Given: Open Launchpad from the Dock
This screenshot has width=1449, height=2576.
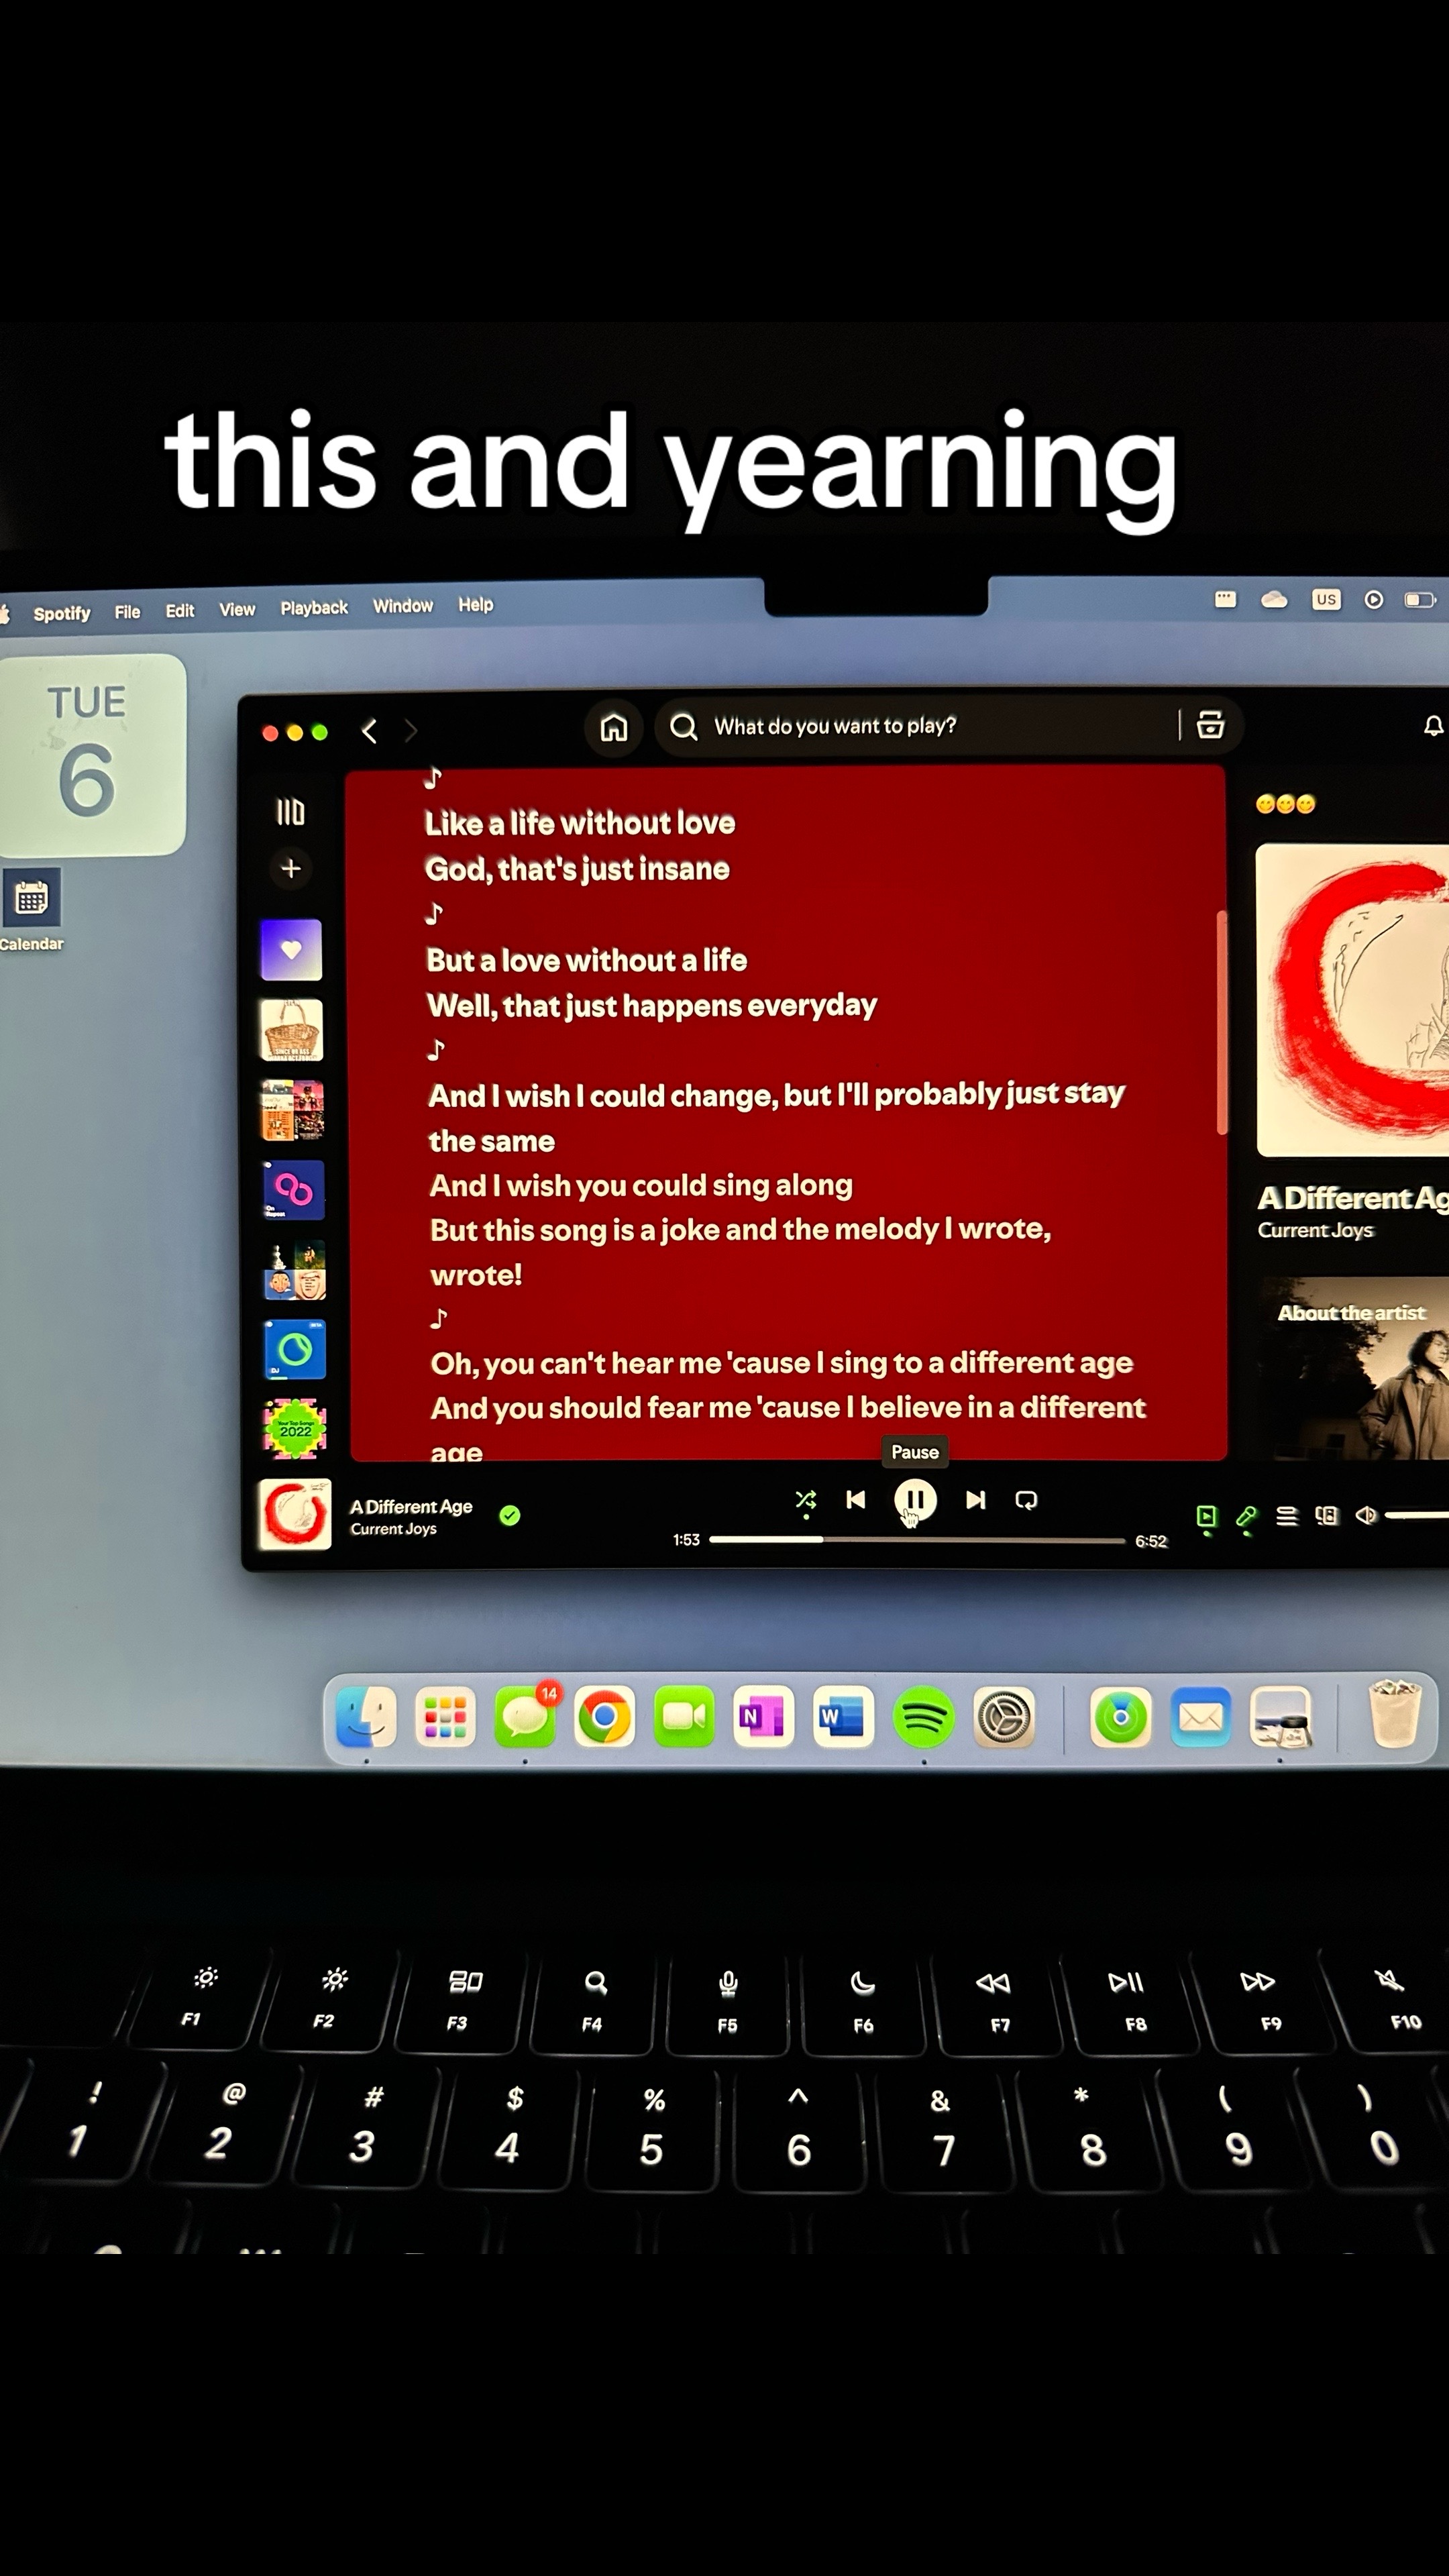Looking at the screenshot, I should tap(445, 1717).
